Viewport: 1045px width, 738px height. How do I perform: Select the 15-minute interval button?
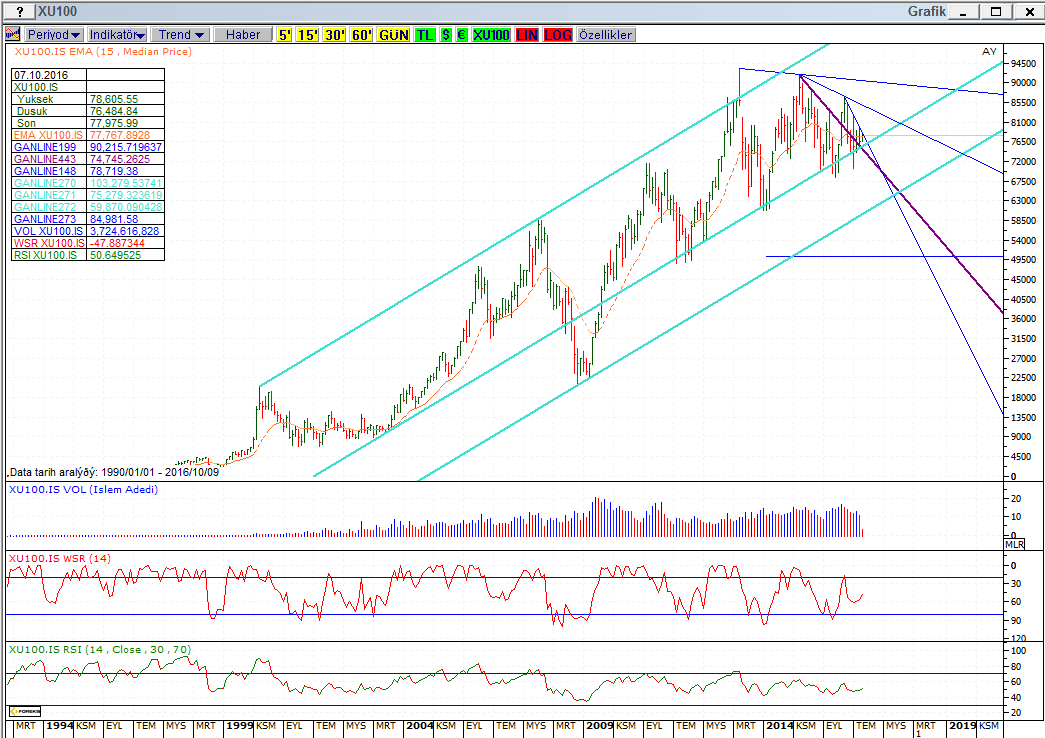[x=307, y=34]
